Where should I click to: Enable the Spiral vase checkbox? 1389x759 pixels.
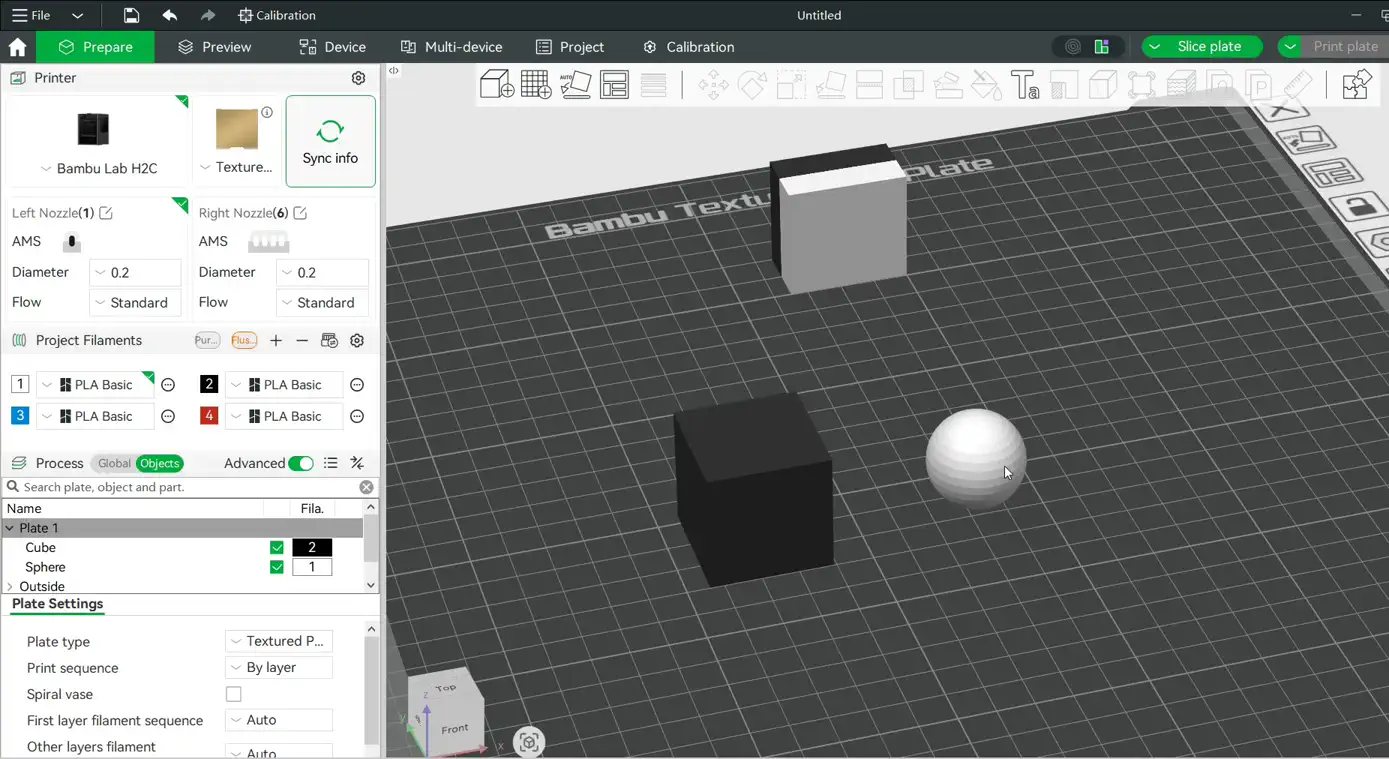pyautogui.click(x=234, y=694)
